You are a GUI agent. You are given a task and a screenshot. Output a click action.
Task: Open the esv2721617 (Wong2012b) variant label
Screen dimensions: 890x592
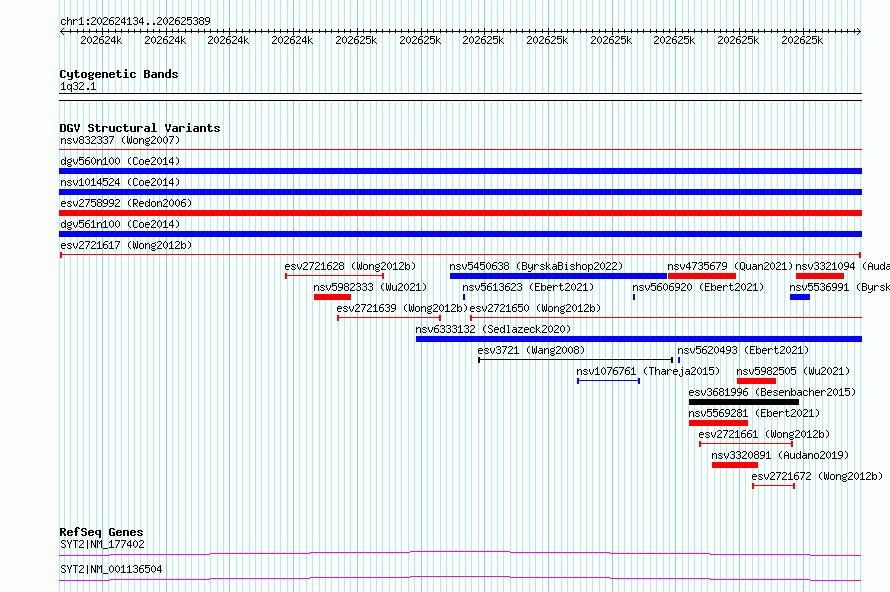tap(126, 245)
